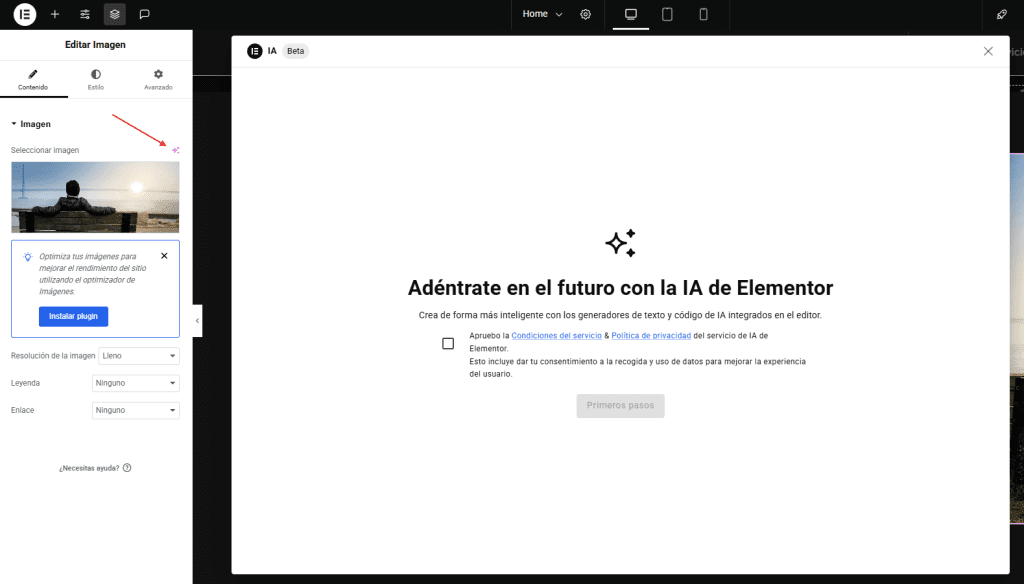Open the notes comment icon
The image size is (1024, 584).
(145, 14)
